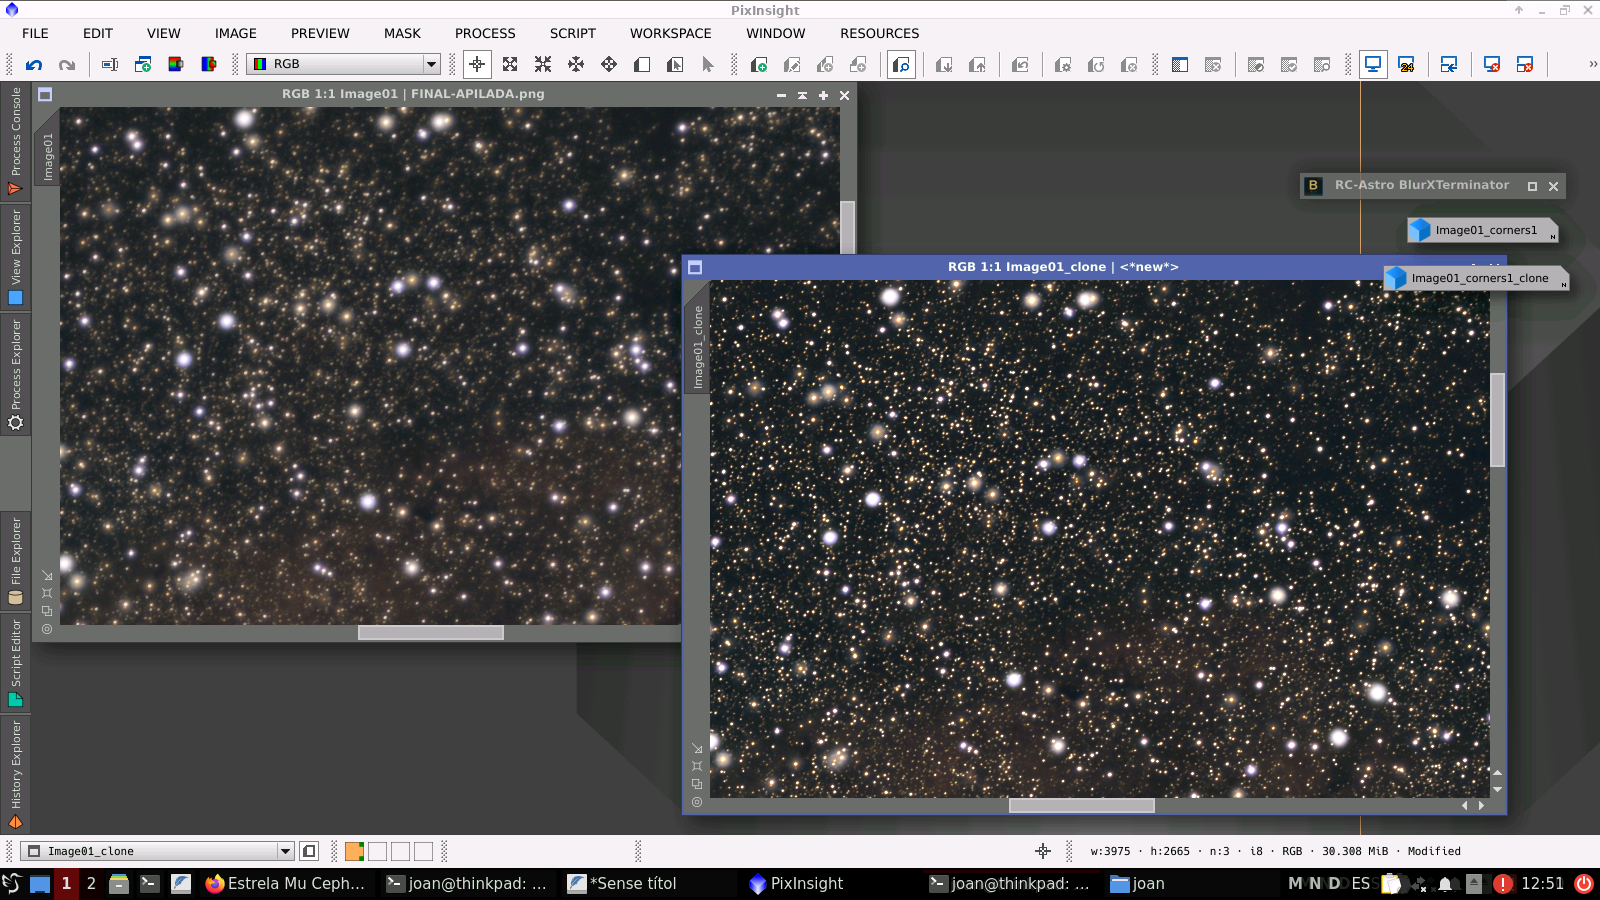Expand the Image01_clone view selector dropdown

[285, 851]
